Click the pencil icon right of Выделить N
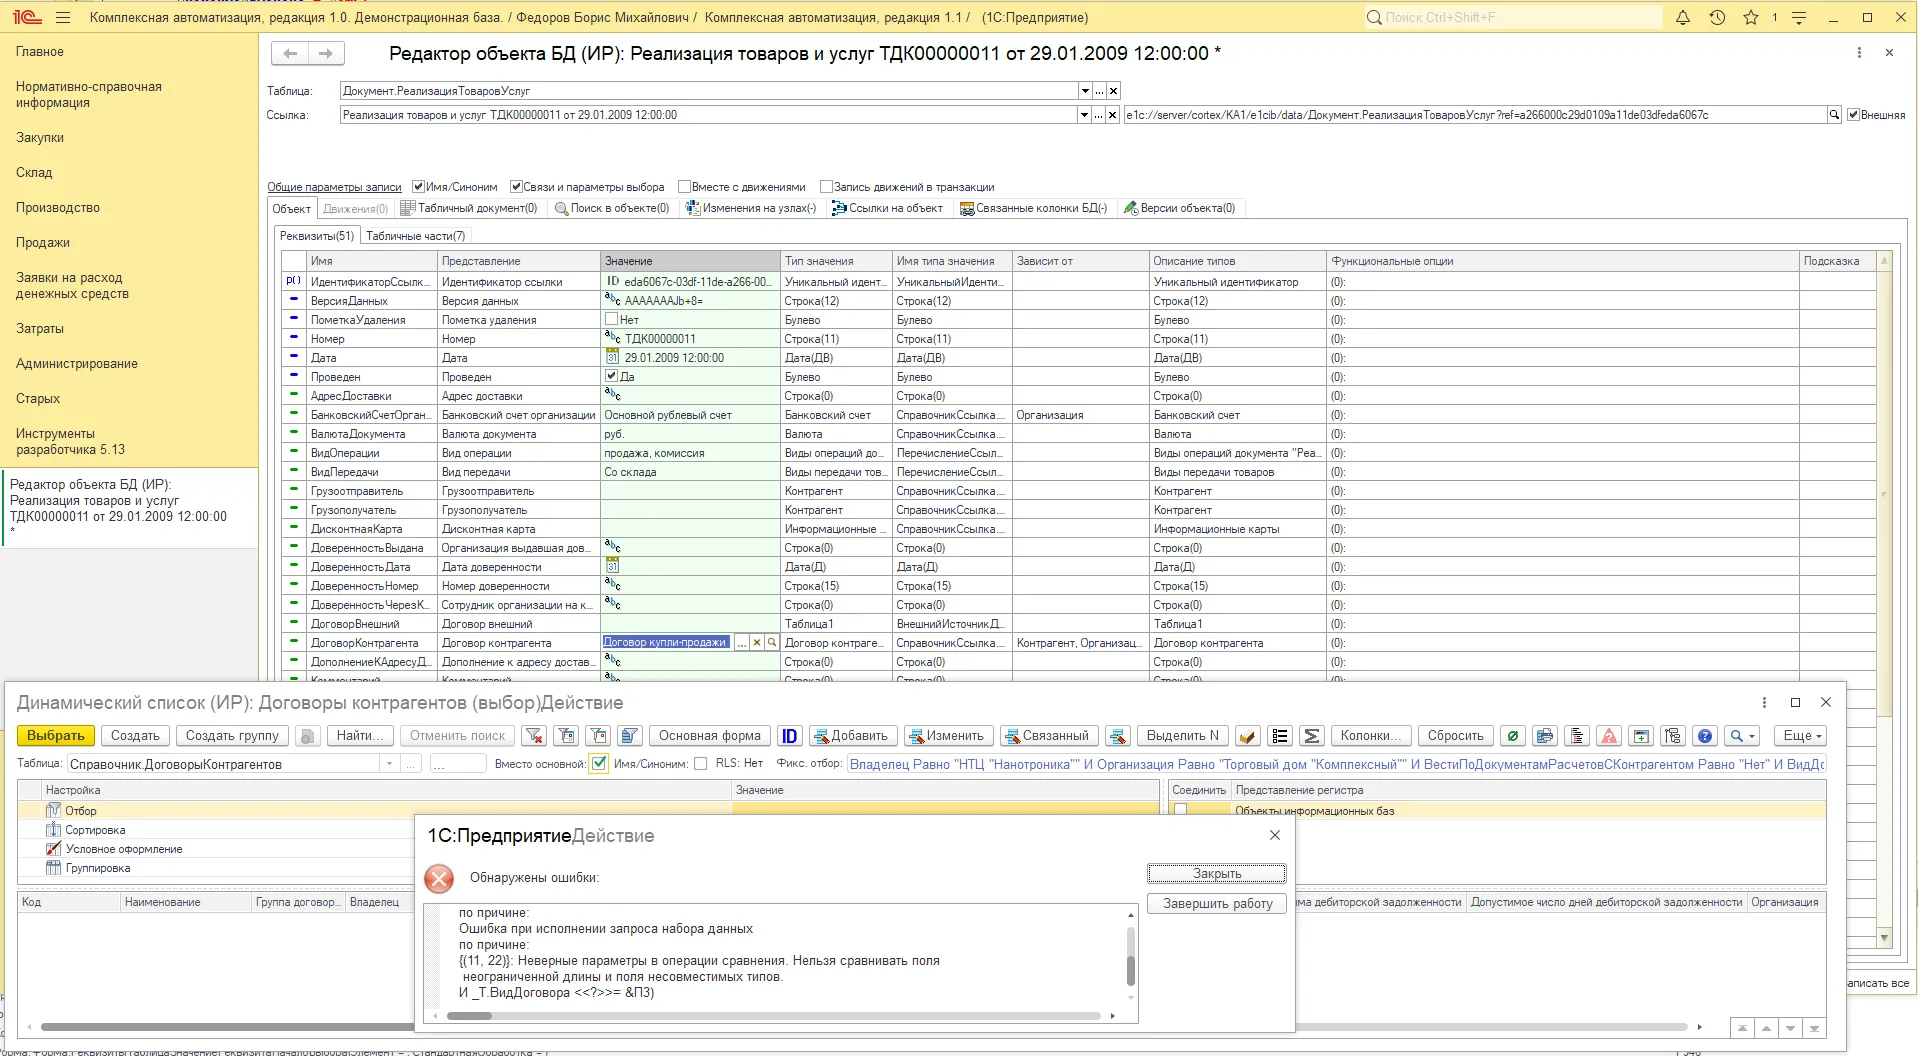1918x1056 pixels. coord(1247,736)
